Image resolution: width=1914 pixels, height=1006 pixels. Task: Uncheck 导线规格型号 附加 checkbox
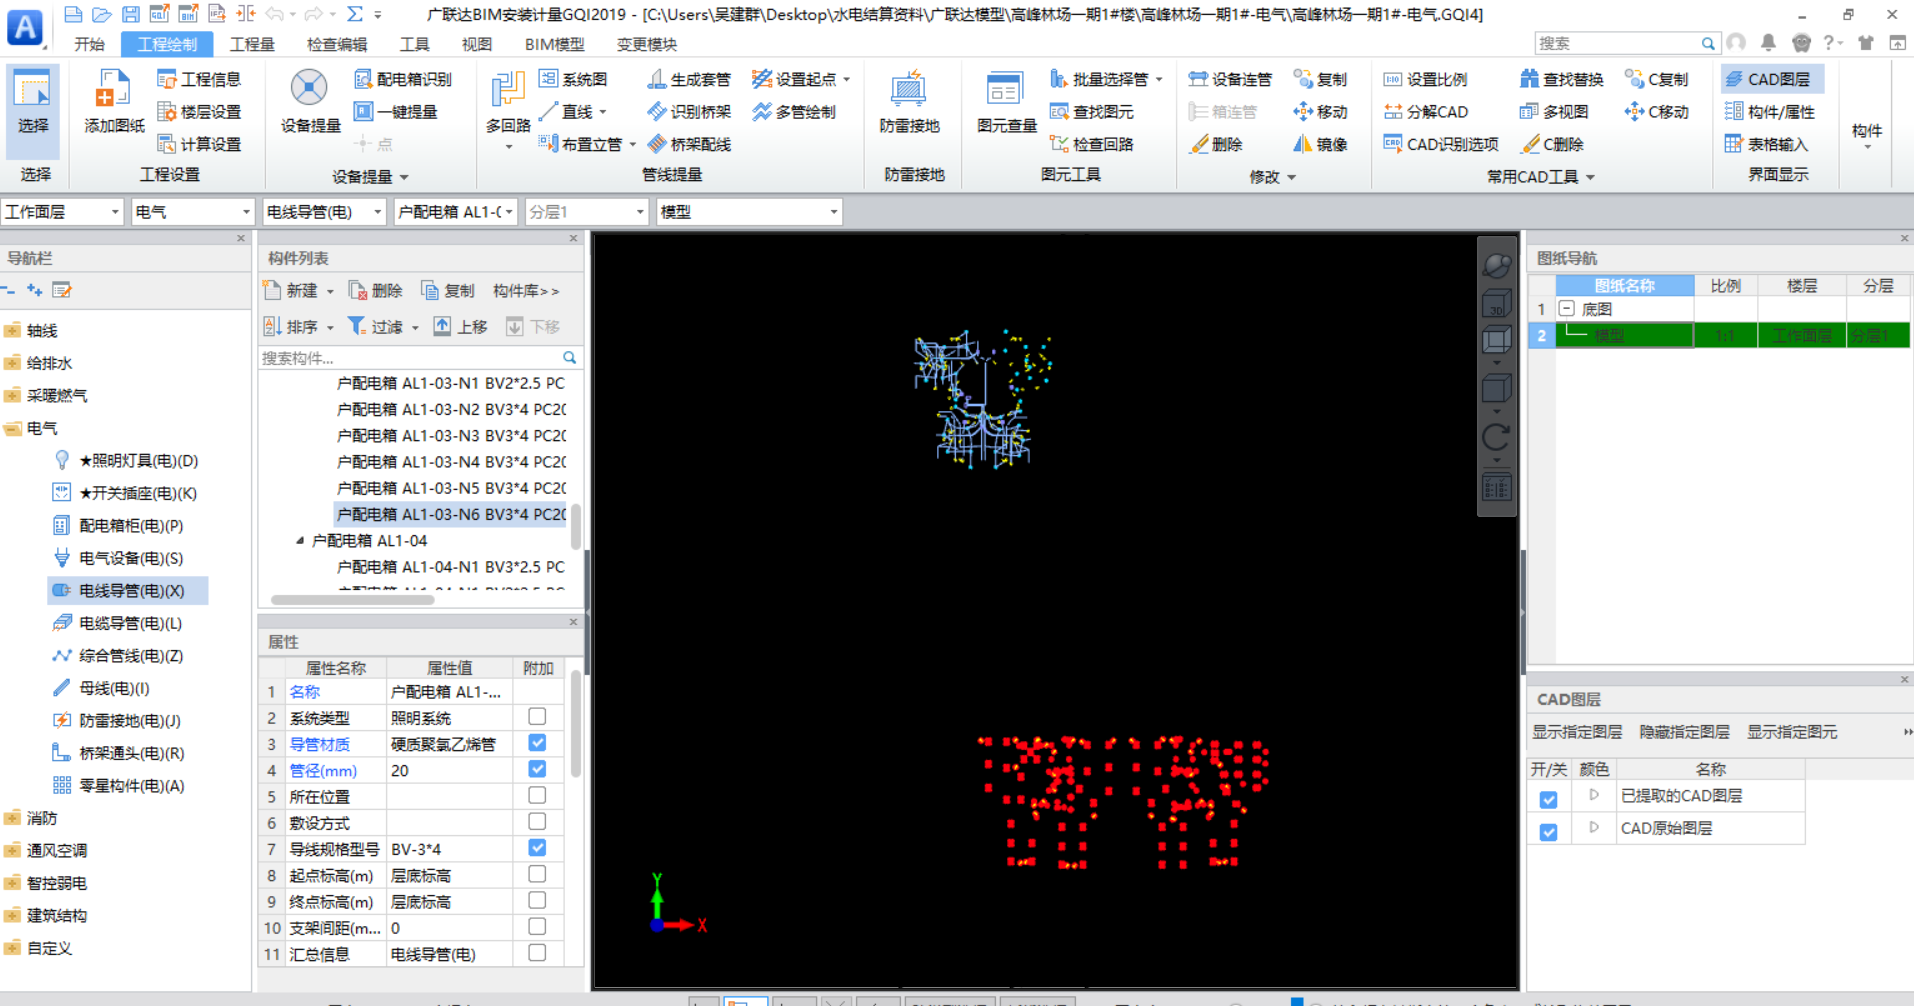(537, 848)
